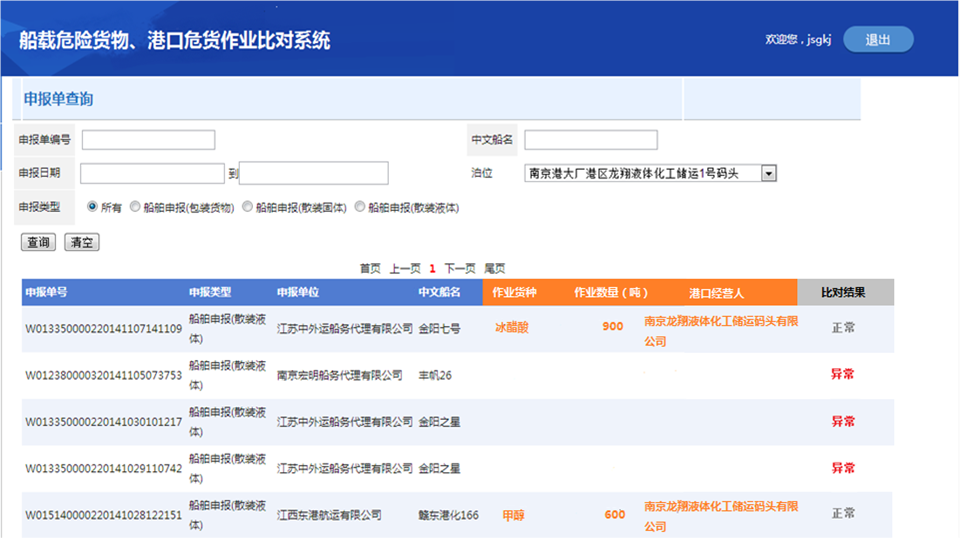
Task: Open the 泊位 berth dropdown
Action: pos(768,174)
